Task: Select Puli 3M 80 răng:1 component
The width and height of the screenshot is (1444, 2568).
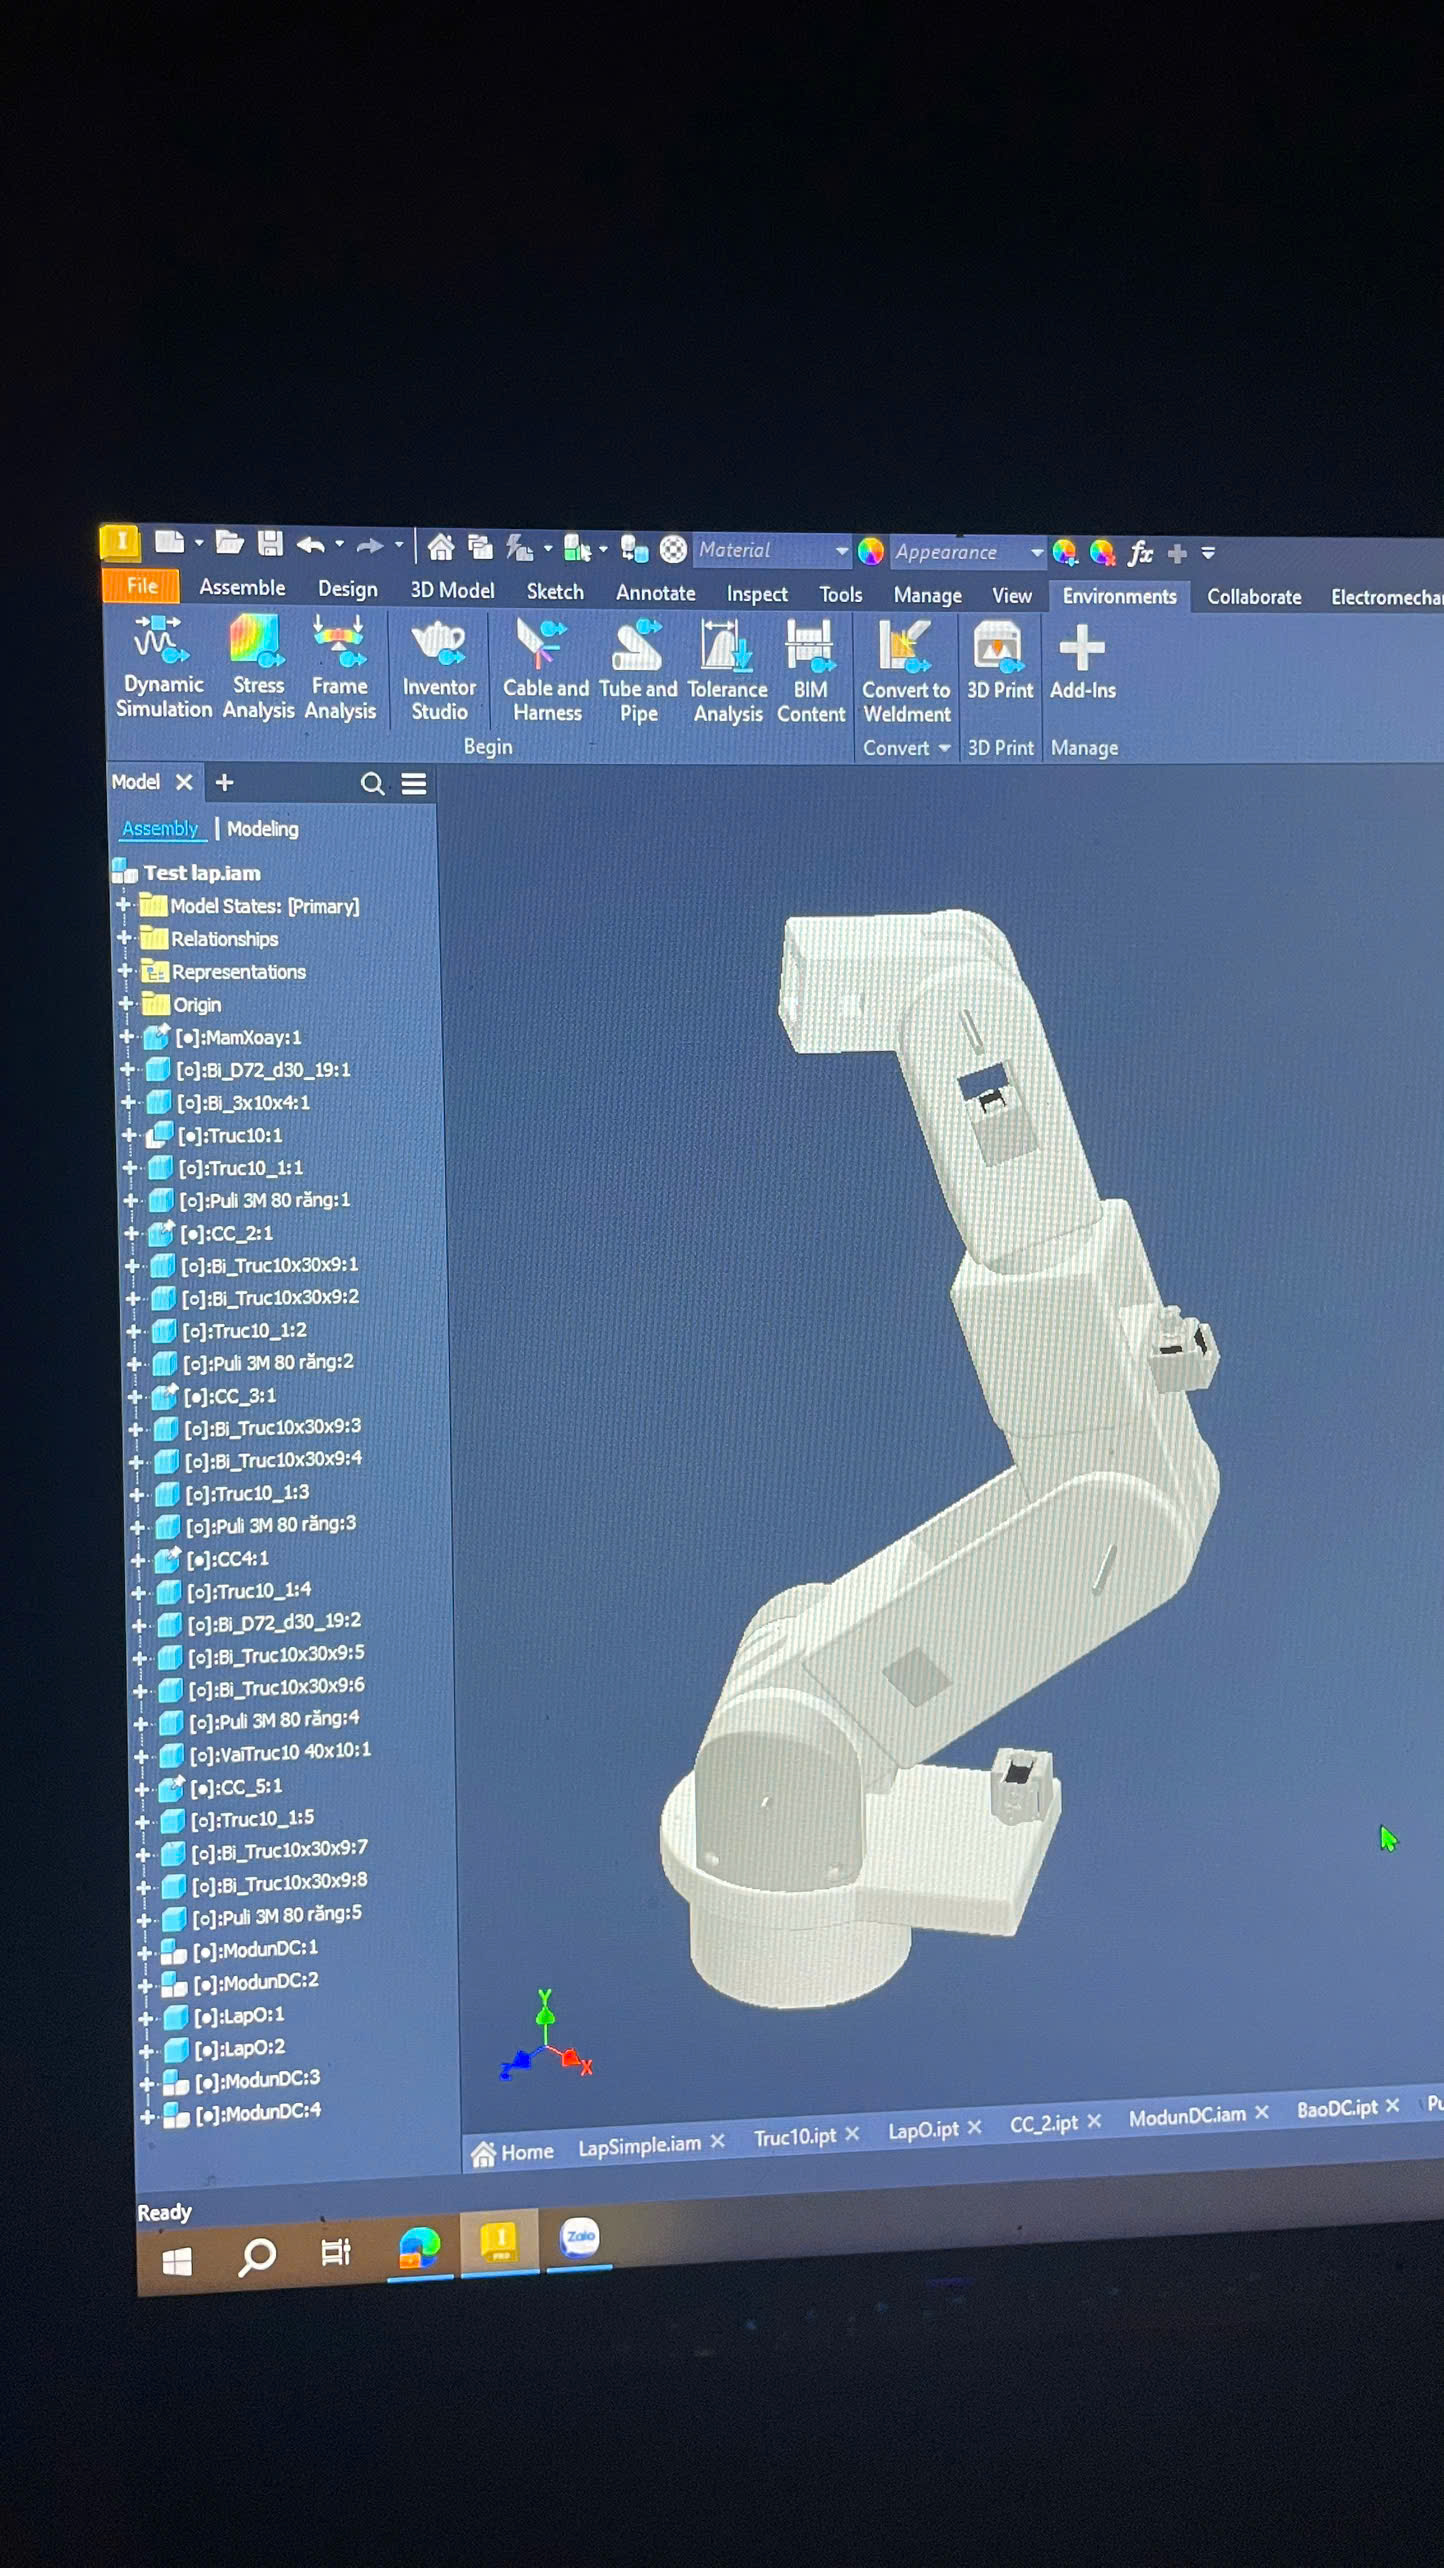Action: pos(264,1200)
